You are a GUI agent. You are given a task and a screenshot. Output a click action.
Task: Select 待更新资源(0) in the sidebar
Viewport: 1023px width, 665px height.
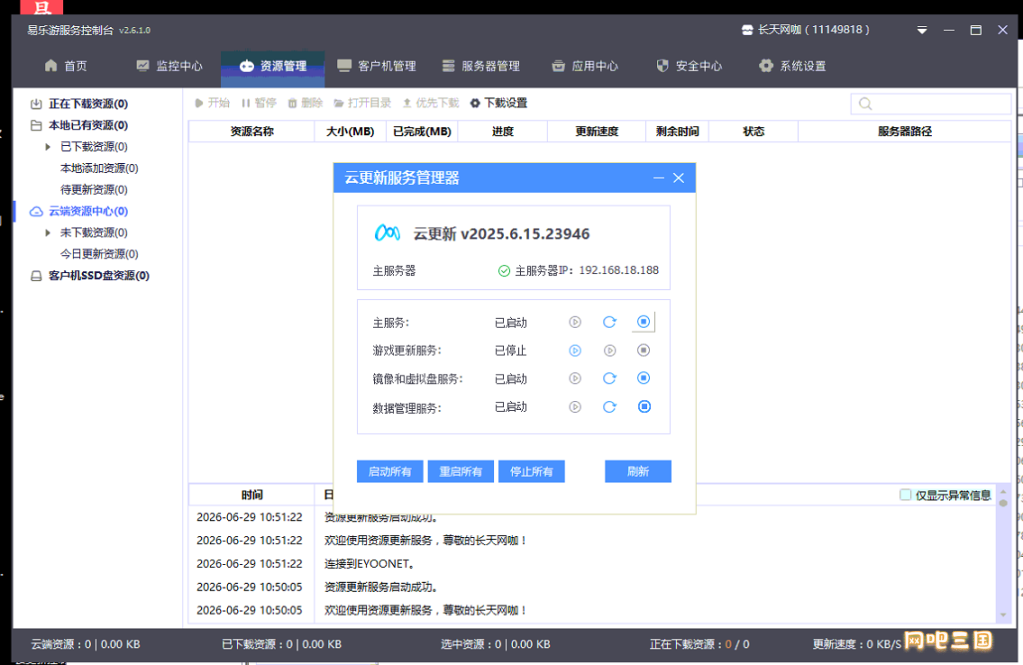coord(94,190)
